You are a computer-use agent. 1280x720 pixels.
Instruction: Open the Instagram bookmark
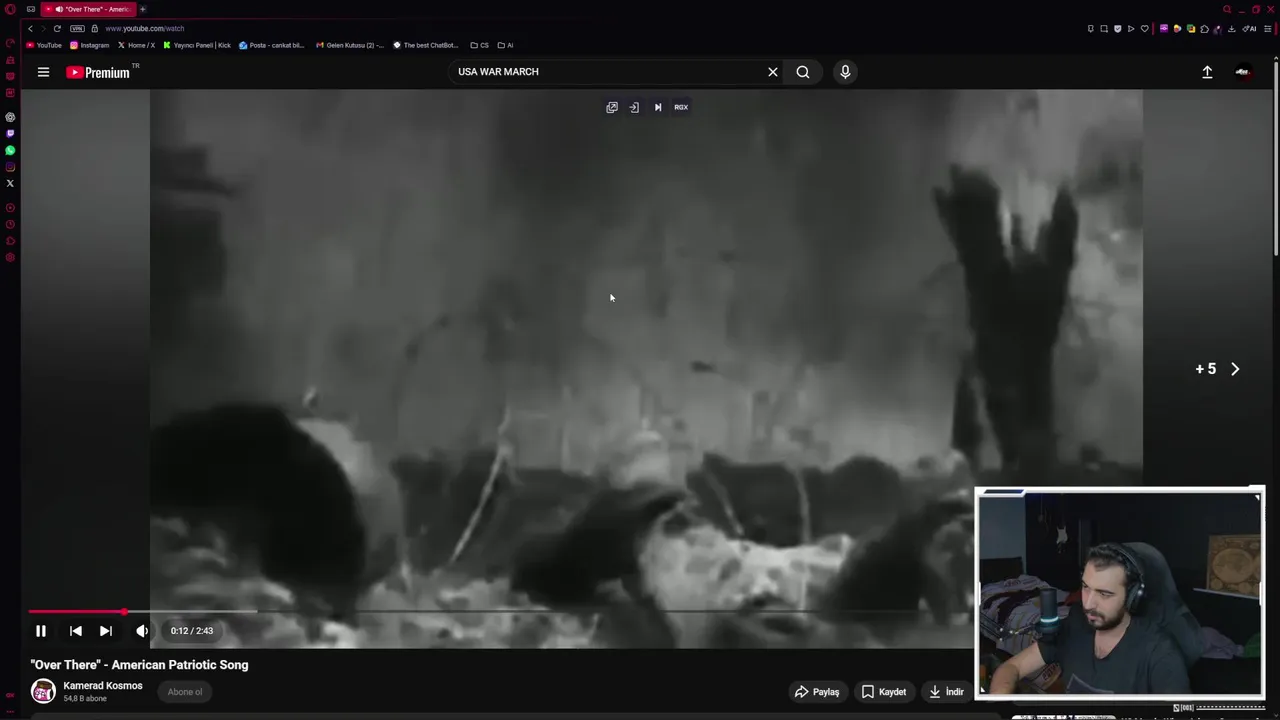click(x=90, y=45)
